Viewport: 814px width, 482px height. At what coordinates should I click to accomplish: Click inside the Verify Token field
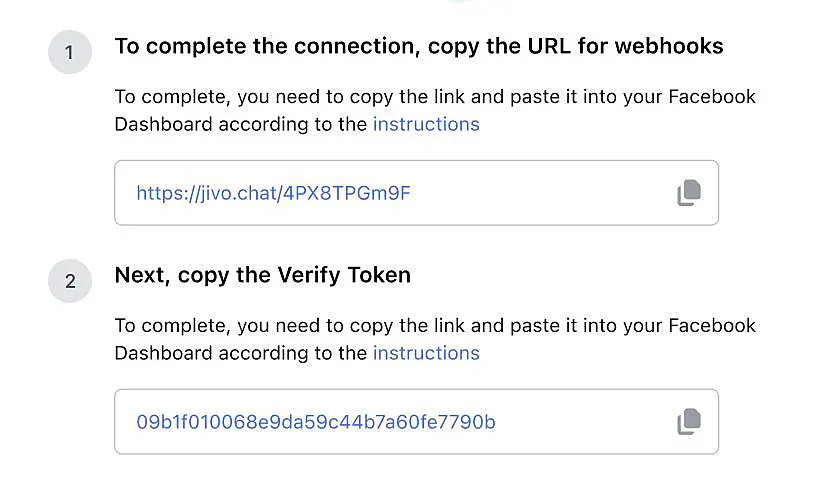[x=580, y=422]
